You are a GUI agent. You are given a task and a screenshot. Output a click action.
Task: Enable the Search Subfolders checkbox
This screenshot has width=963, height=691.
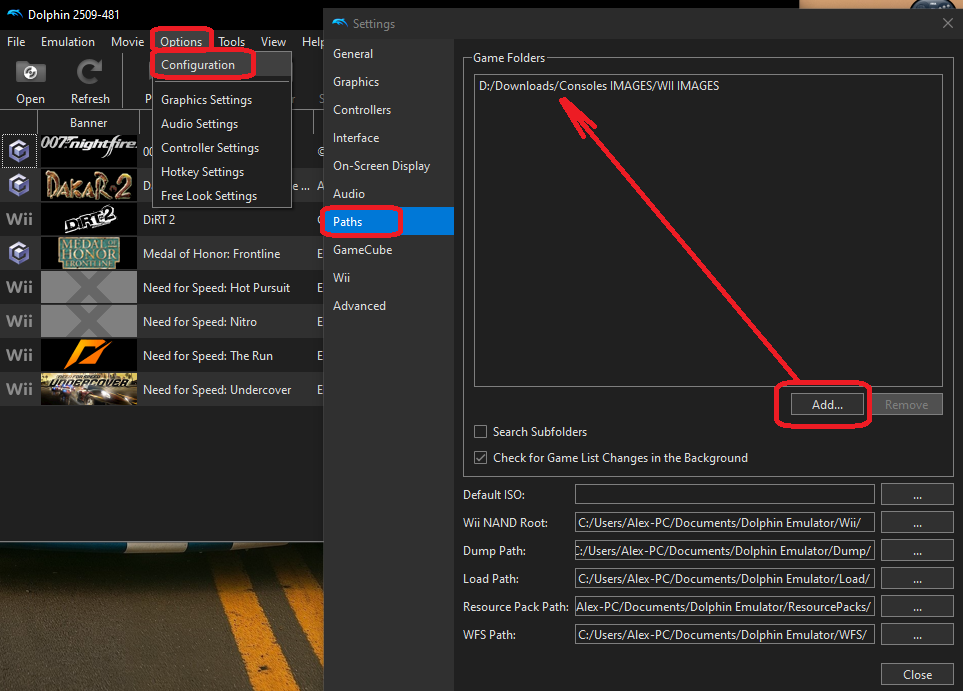coord(481,432)
